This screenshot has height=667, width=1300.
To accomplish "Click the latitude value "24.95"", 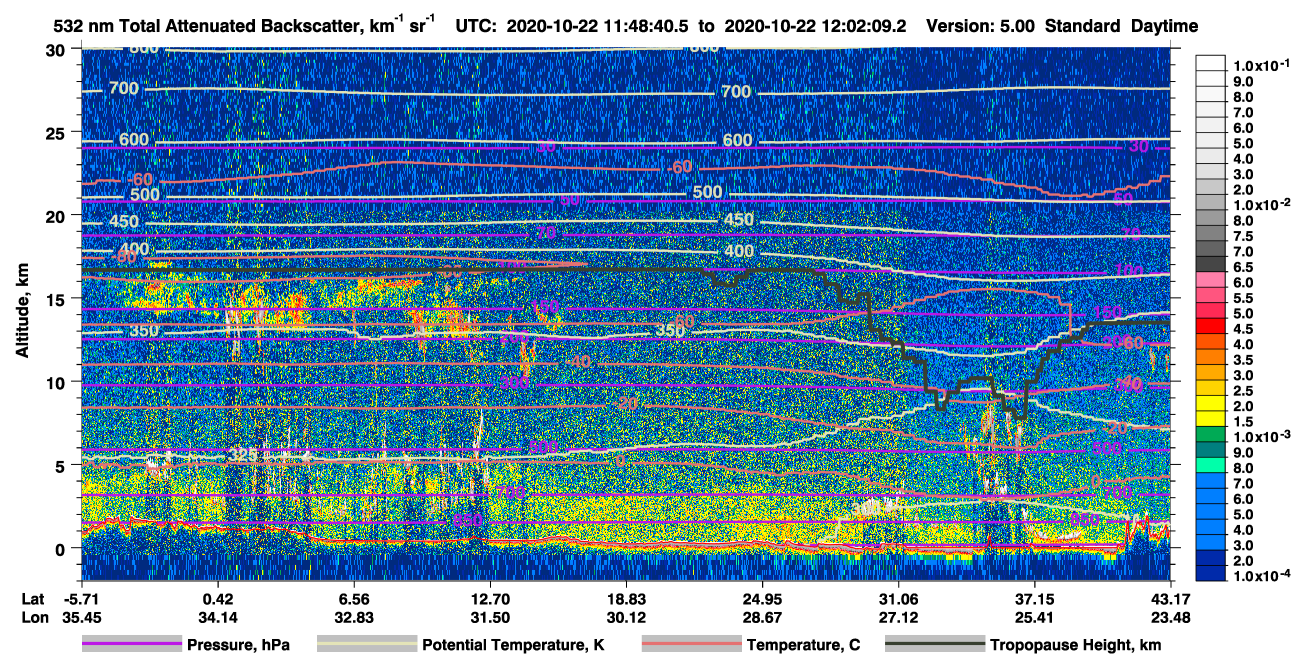I will [762, 599].
